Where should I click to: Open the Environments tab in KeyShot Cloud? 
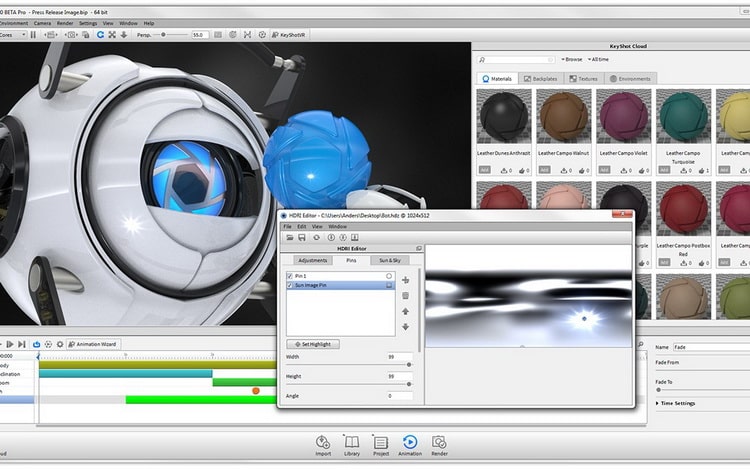point(632,78)
